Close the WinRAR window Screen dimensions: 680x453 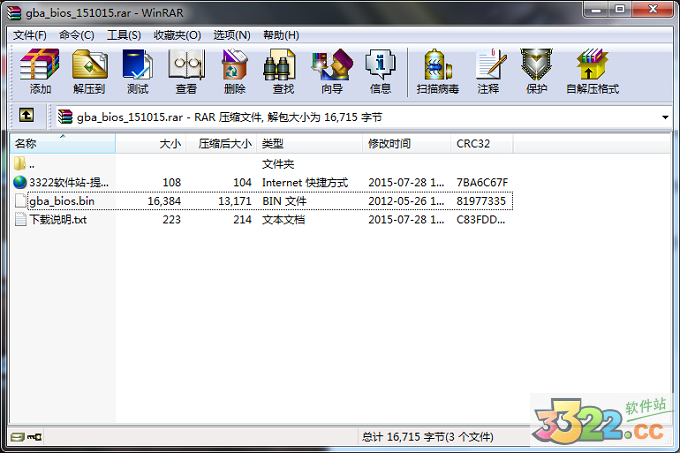[652, 9]
